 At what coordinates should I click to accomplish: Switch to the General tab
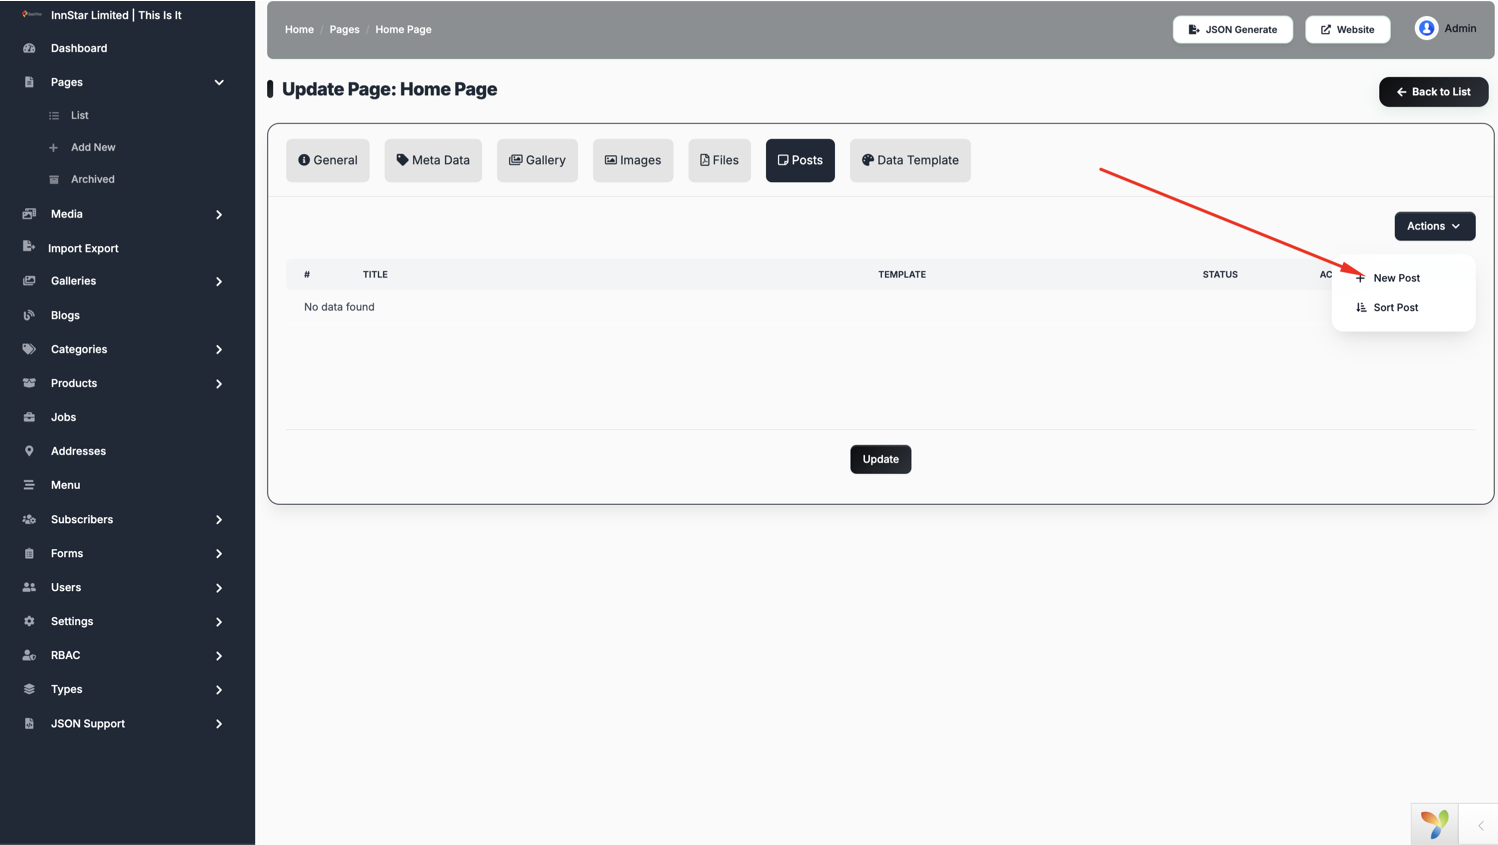(328, 160)
